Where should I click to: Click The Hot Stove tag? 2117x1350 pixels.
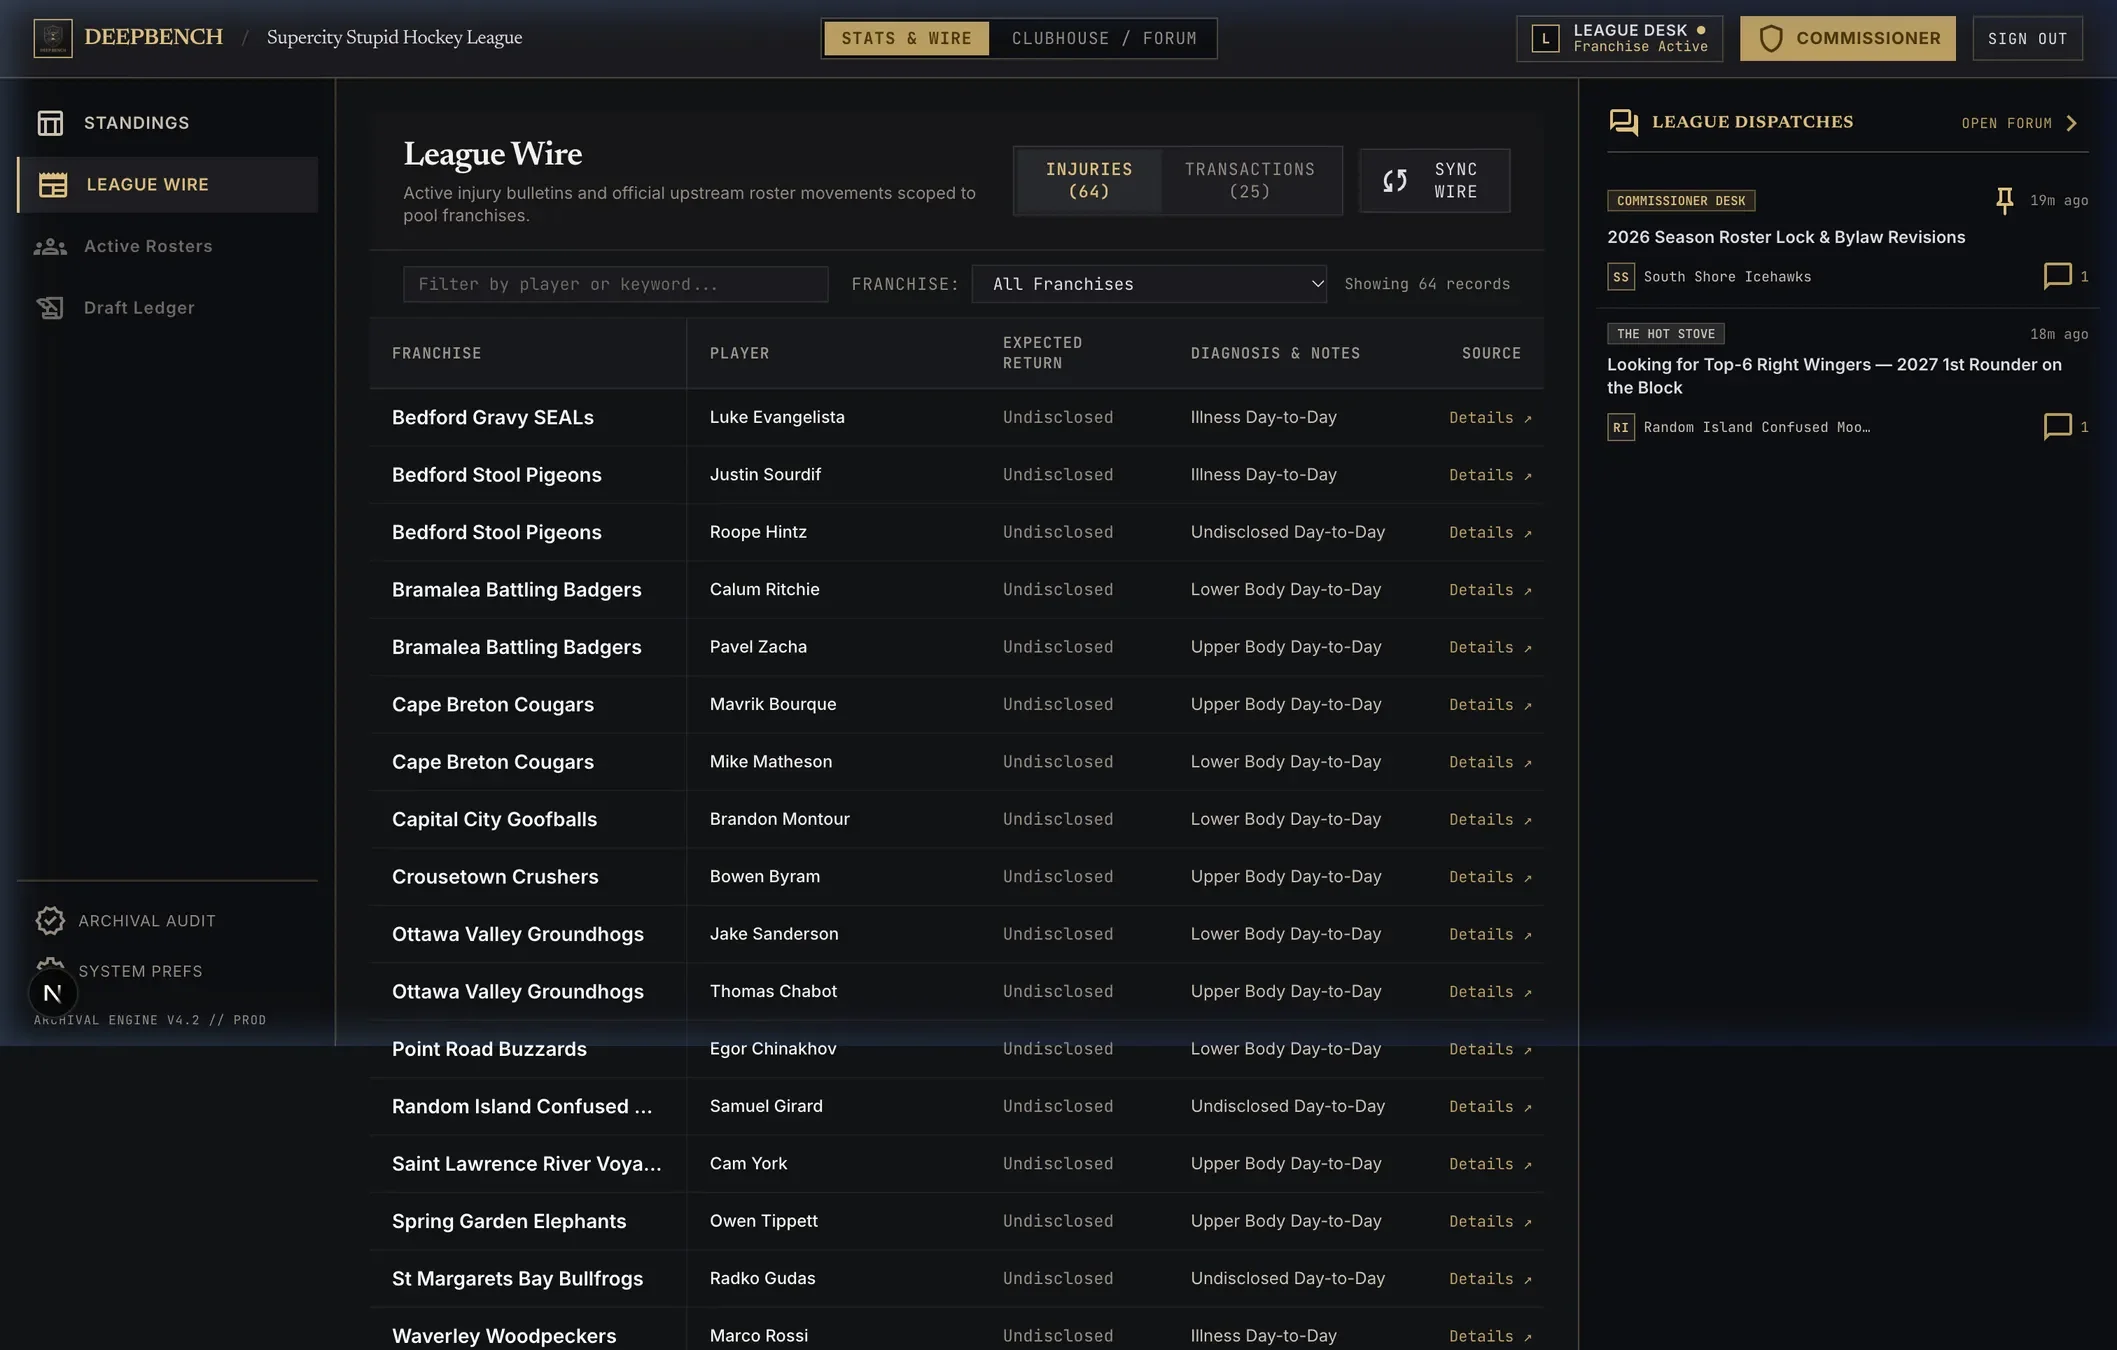pyautogui.click(x=1666, y=334)
